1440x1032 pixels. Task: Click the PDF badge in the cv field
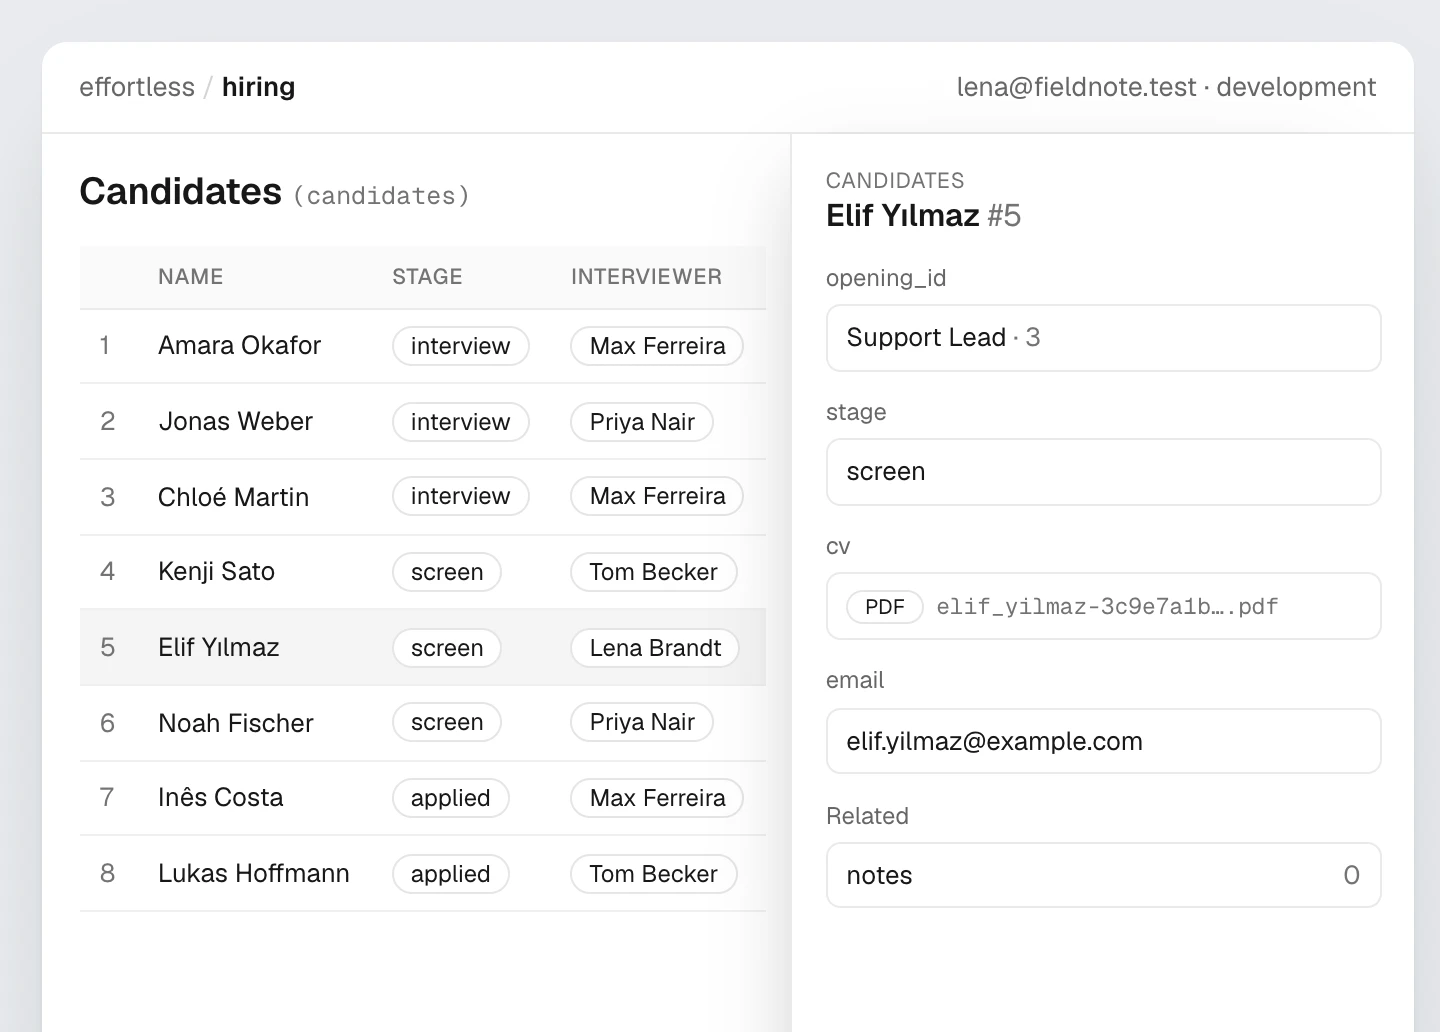pyautogui.click(x=884, y=607)
